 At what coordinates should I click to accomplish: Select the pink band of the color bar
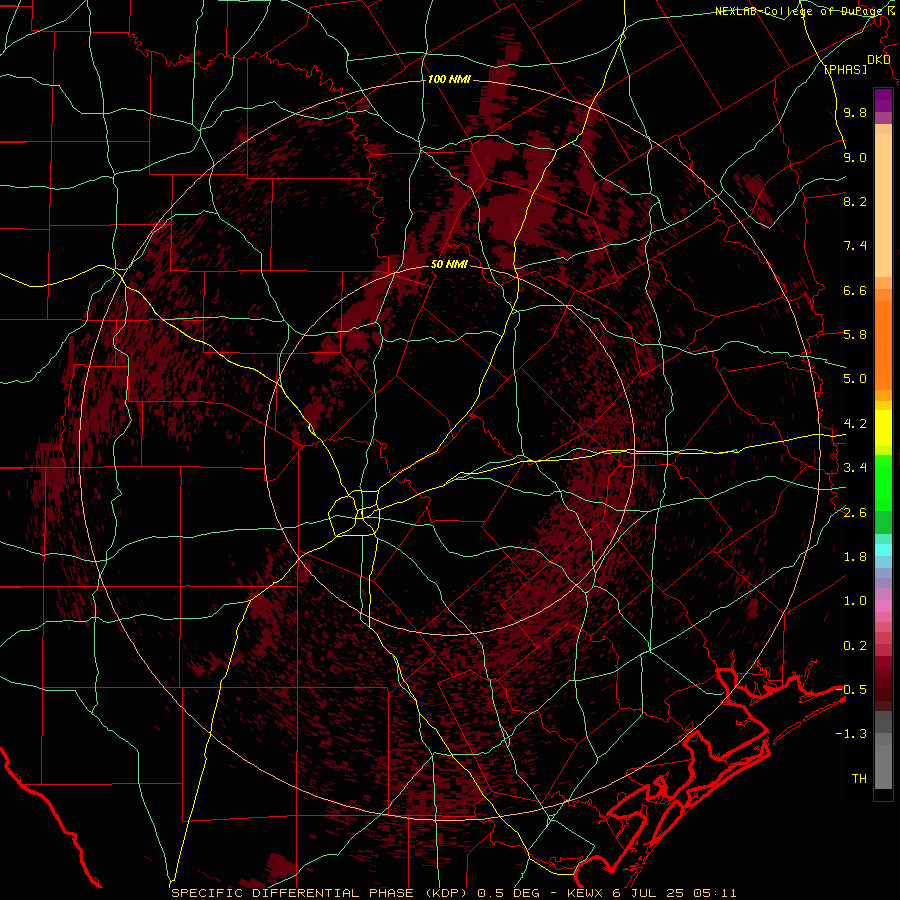(883, 606)
